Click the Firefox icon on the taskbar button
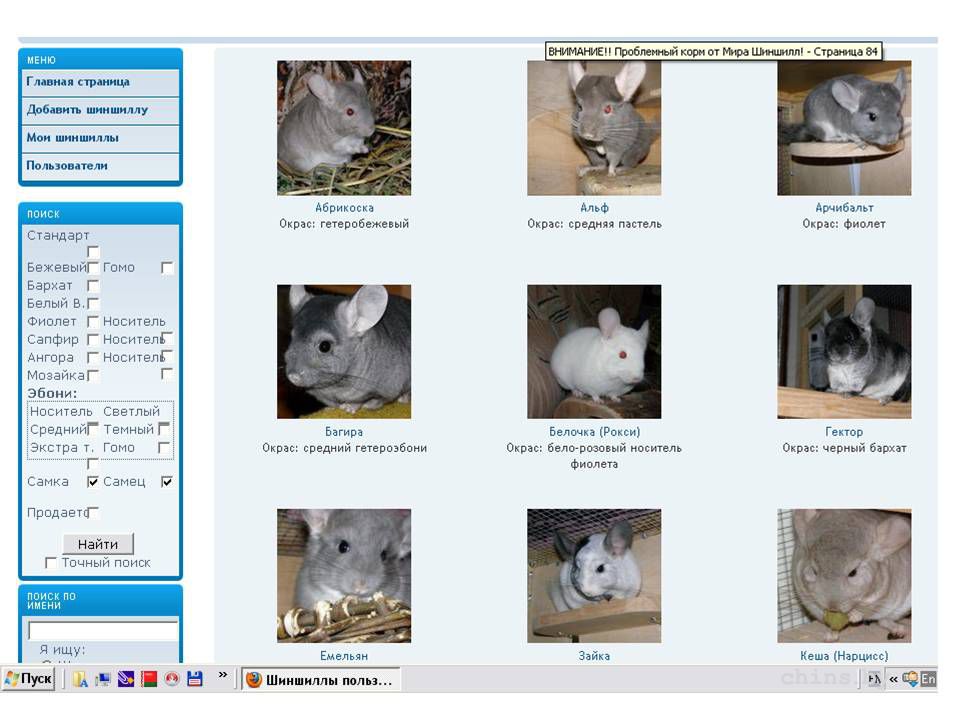 (254, 680)
